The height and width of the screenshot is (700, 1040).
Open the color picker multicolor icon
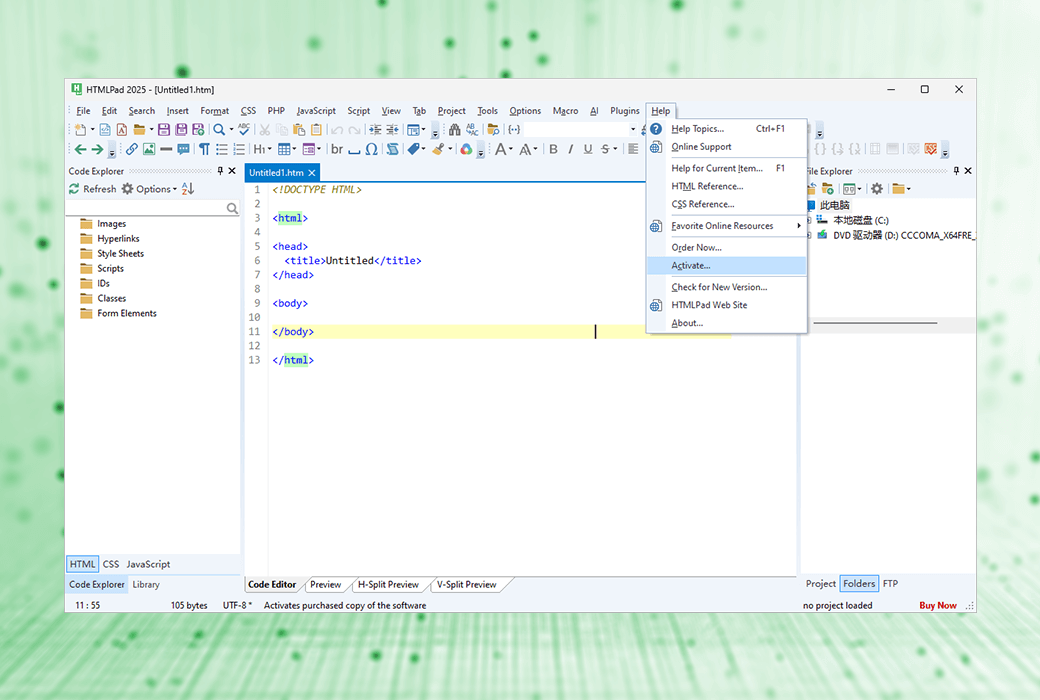click(466, 149)
